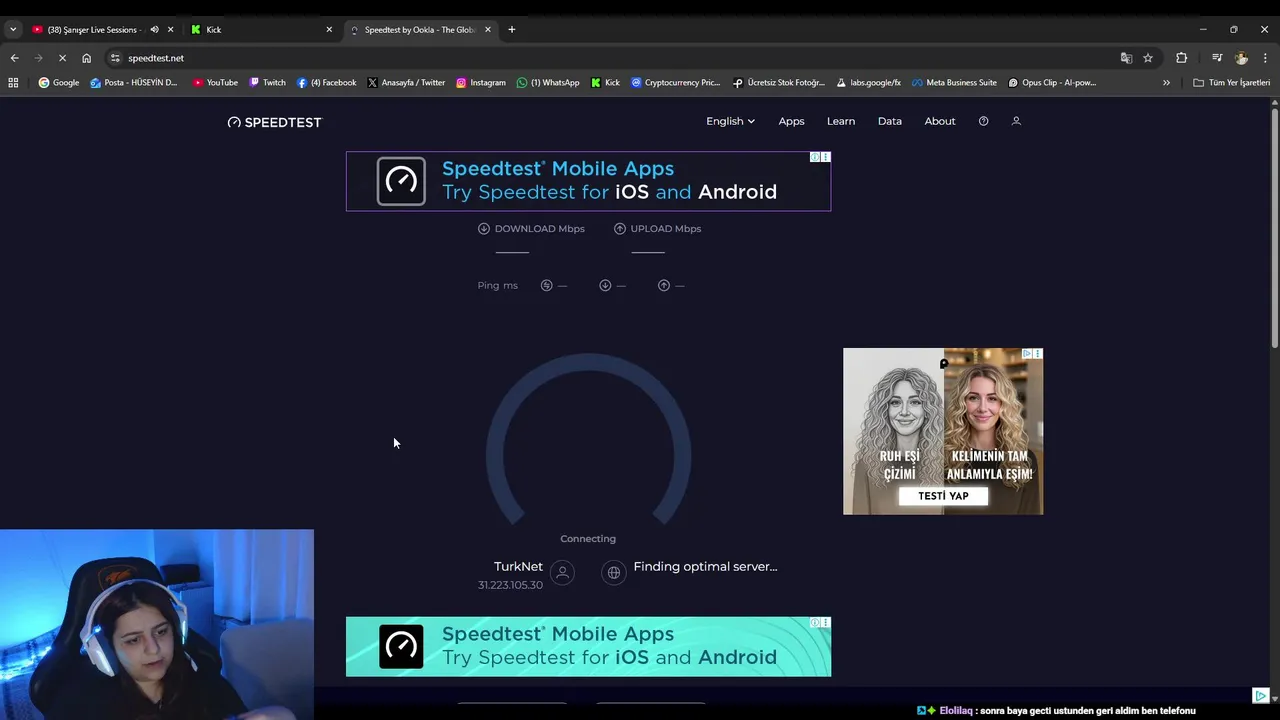Click the upload latency icon in ping row
The height and width of the screenshot is (720, 1280).
tap(664, 285)
